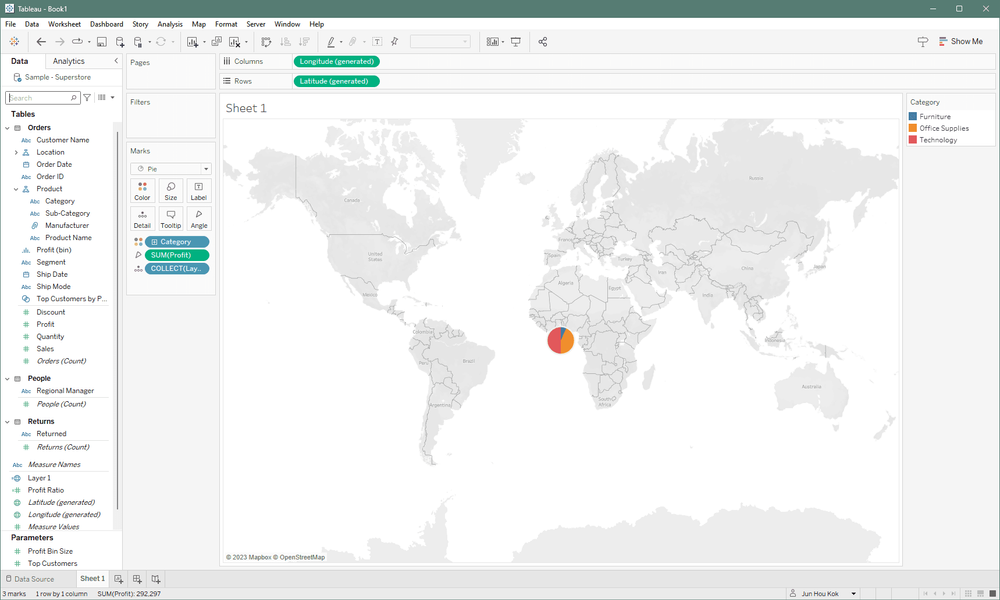The image size is (1000, 600).
Task: Click the Angle button in Marks card
Action: point(199,219)
